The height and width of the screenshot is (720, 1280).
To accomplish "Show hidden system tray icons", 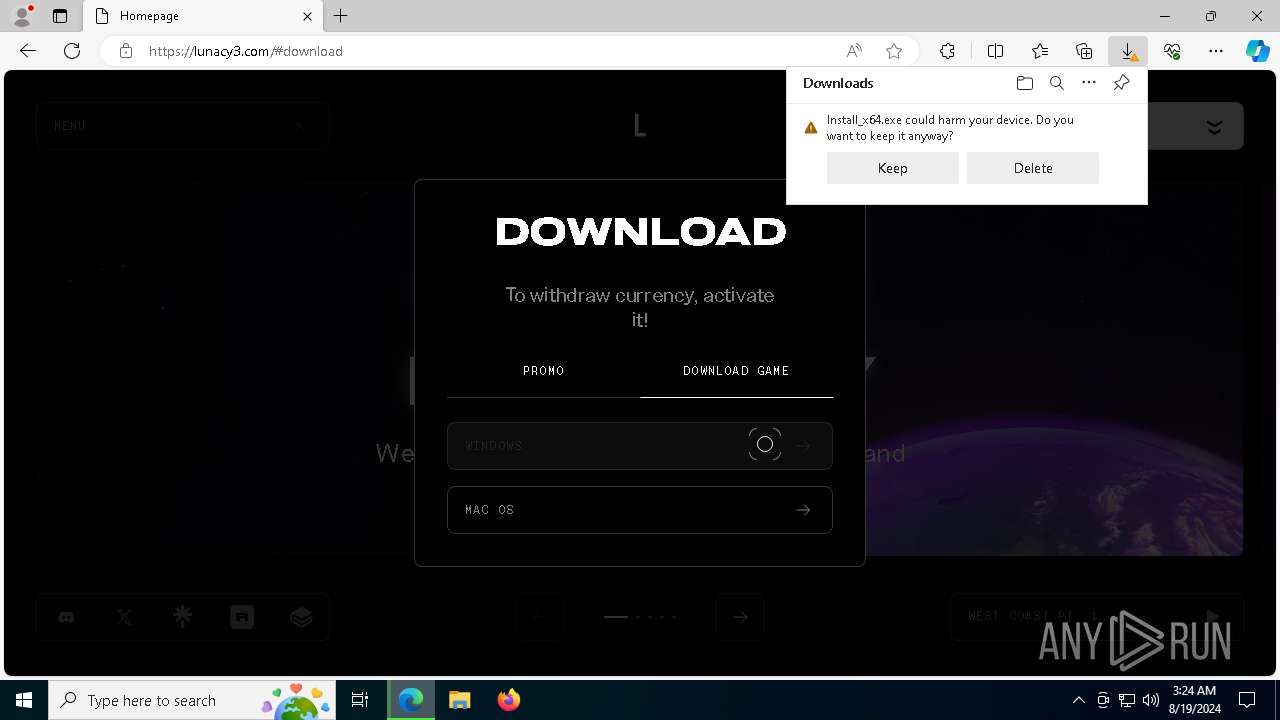I will tap(1078, 700).
